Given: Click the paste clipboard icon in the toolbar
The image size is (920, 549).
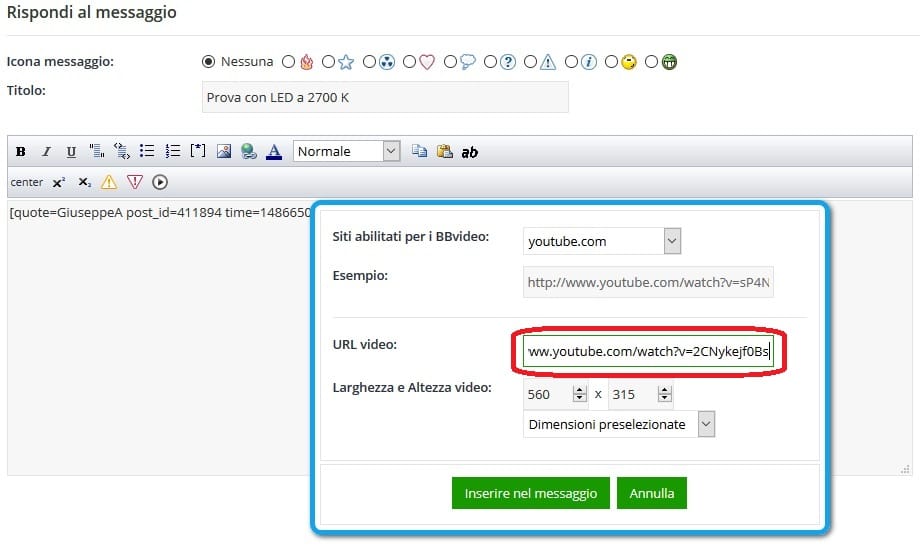Looking at the screenshot, I should 444,151.
